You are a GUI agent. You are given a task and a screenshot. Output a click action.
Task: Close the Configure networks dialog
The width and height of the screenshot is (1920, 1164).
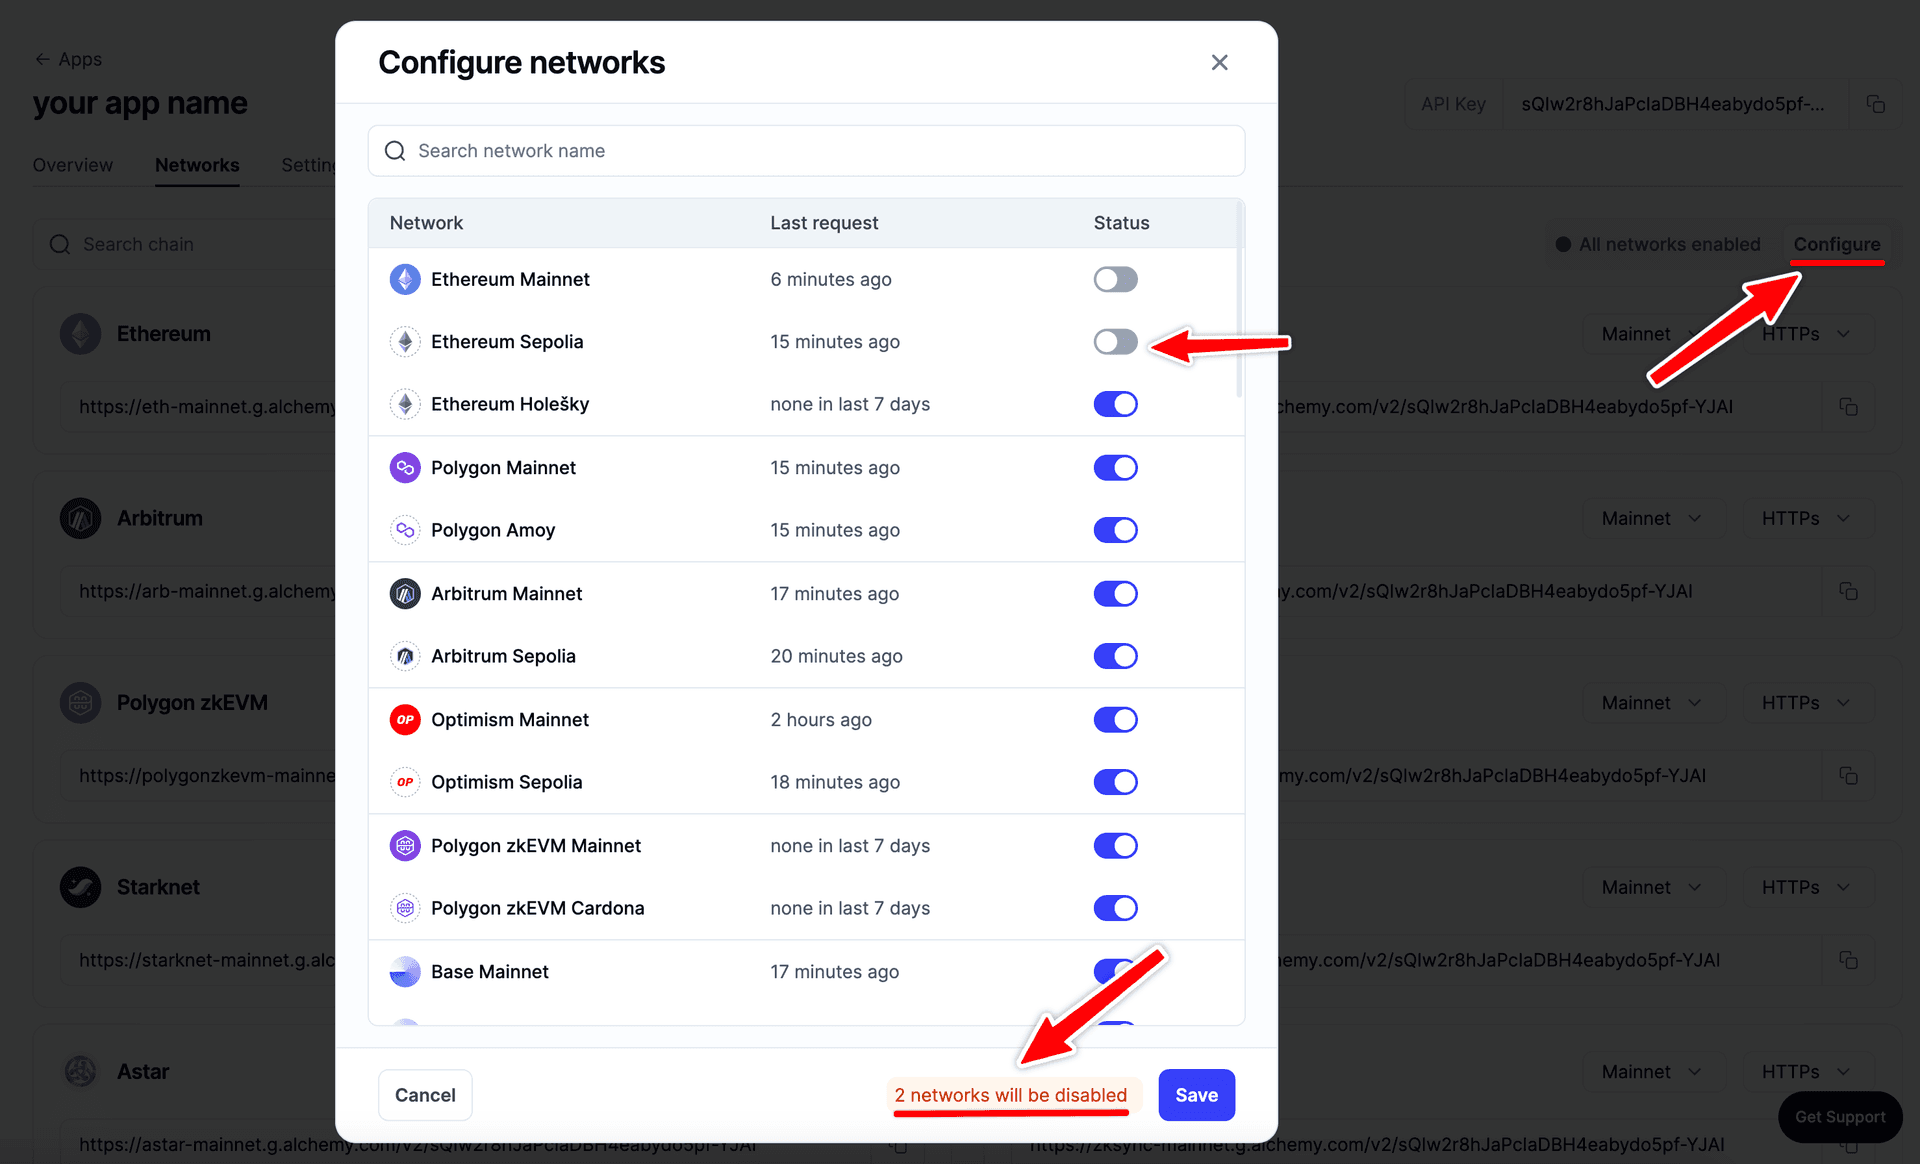coord(1219,62)
